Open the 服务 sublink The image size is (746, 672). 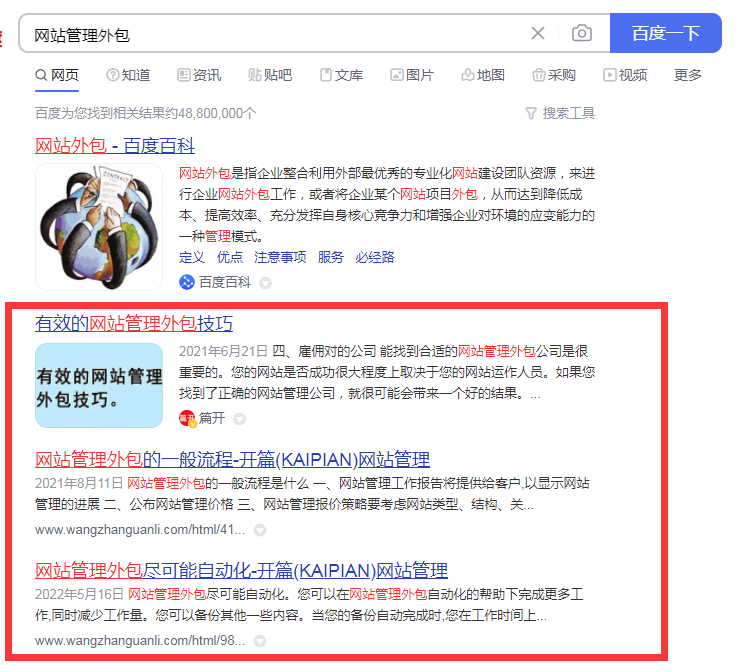coord(331,257)
